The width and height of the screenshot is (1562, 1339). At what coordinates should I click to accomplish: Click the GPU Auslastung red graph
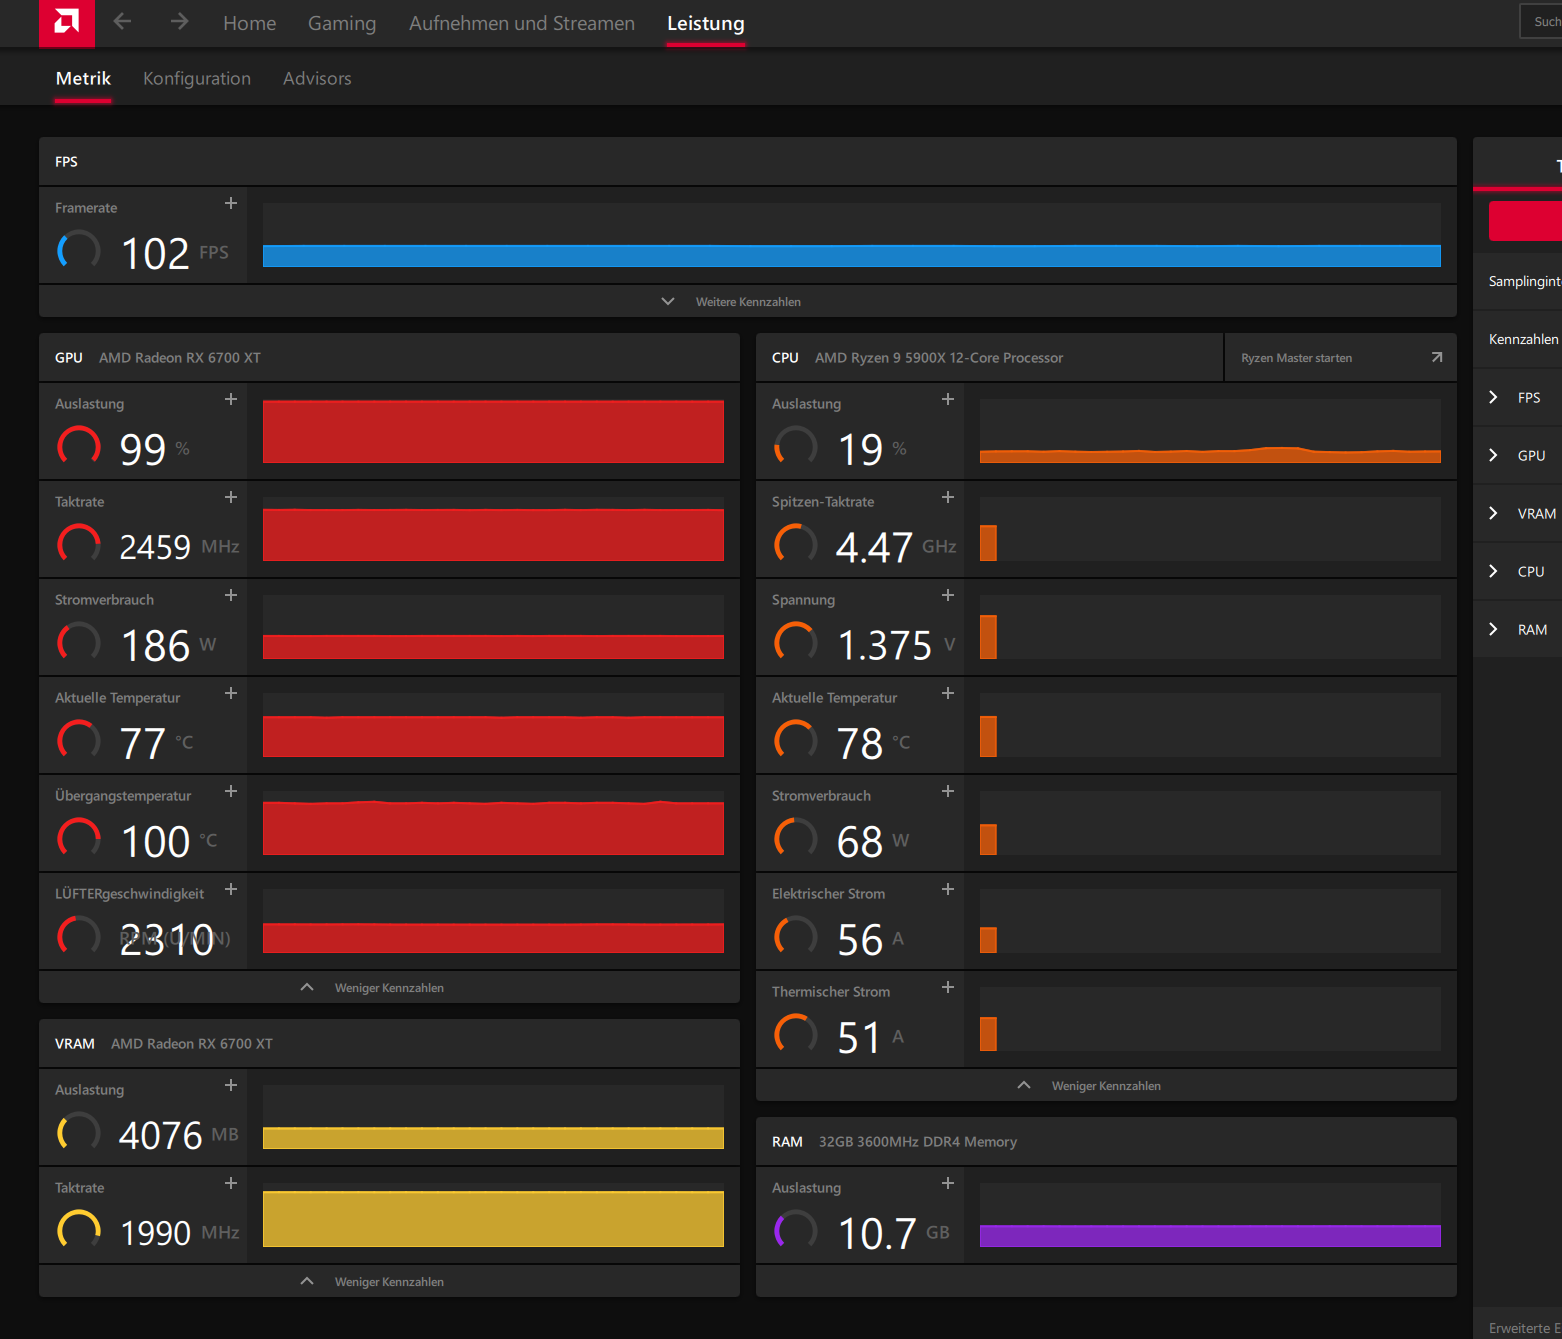coord(493,431)
